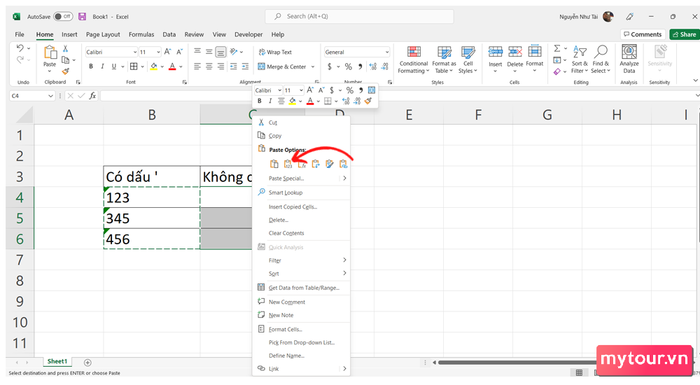Click the Format Painter icon in ribbon Clipboard
700x385 pixels.
(x=66, y=71)
